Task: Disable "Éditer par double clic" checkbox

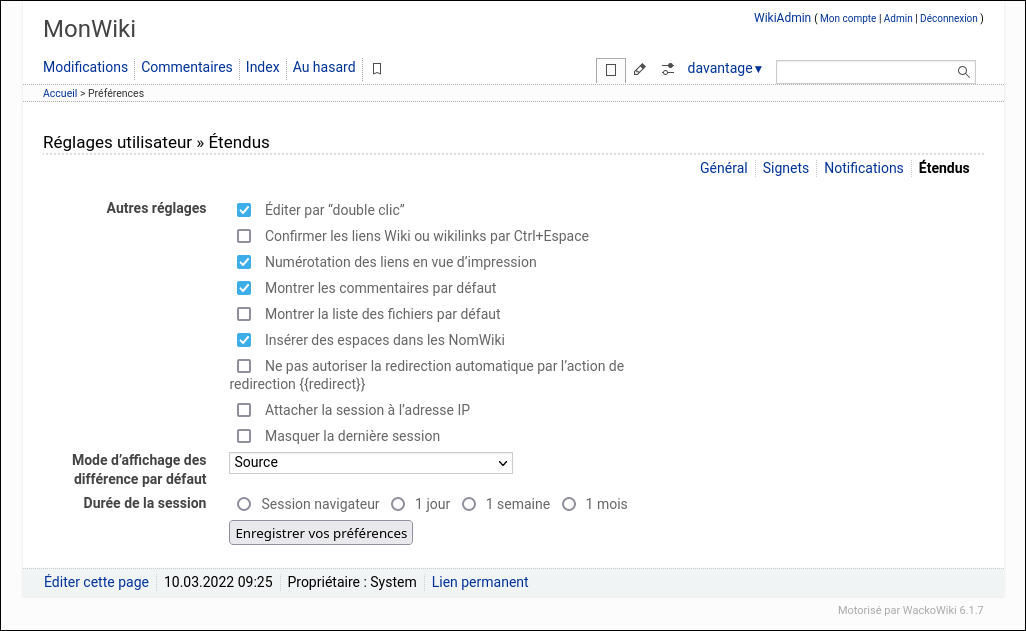Action: tap(244, 210)
